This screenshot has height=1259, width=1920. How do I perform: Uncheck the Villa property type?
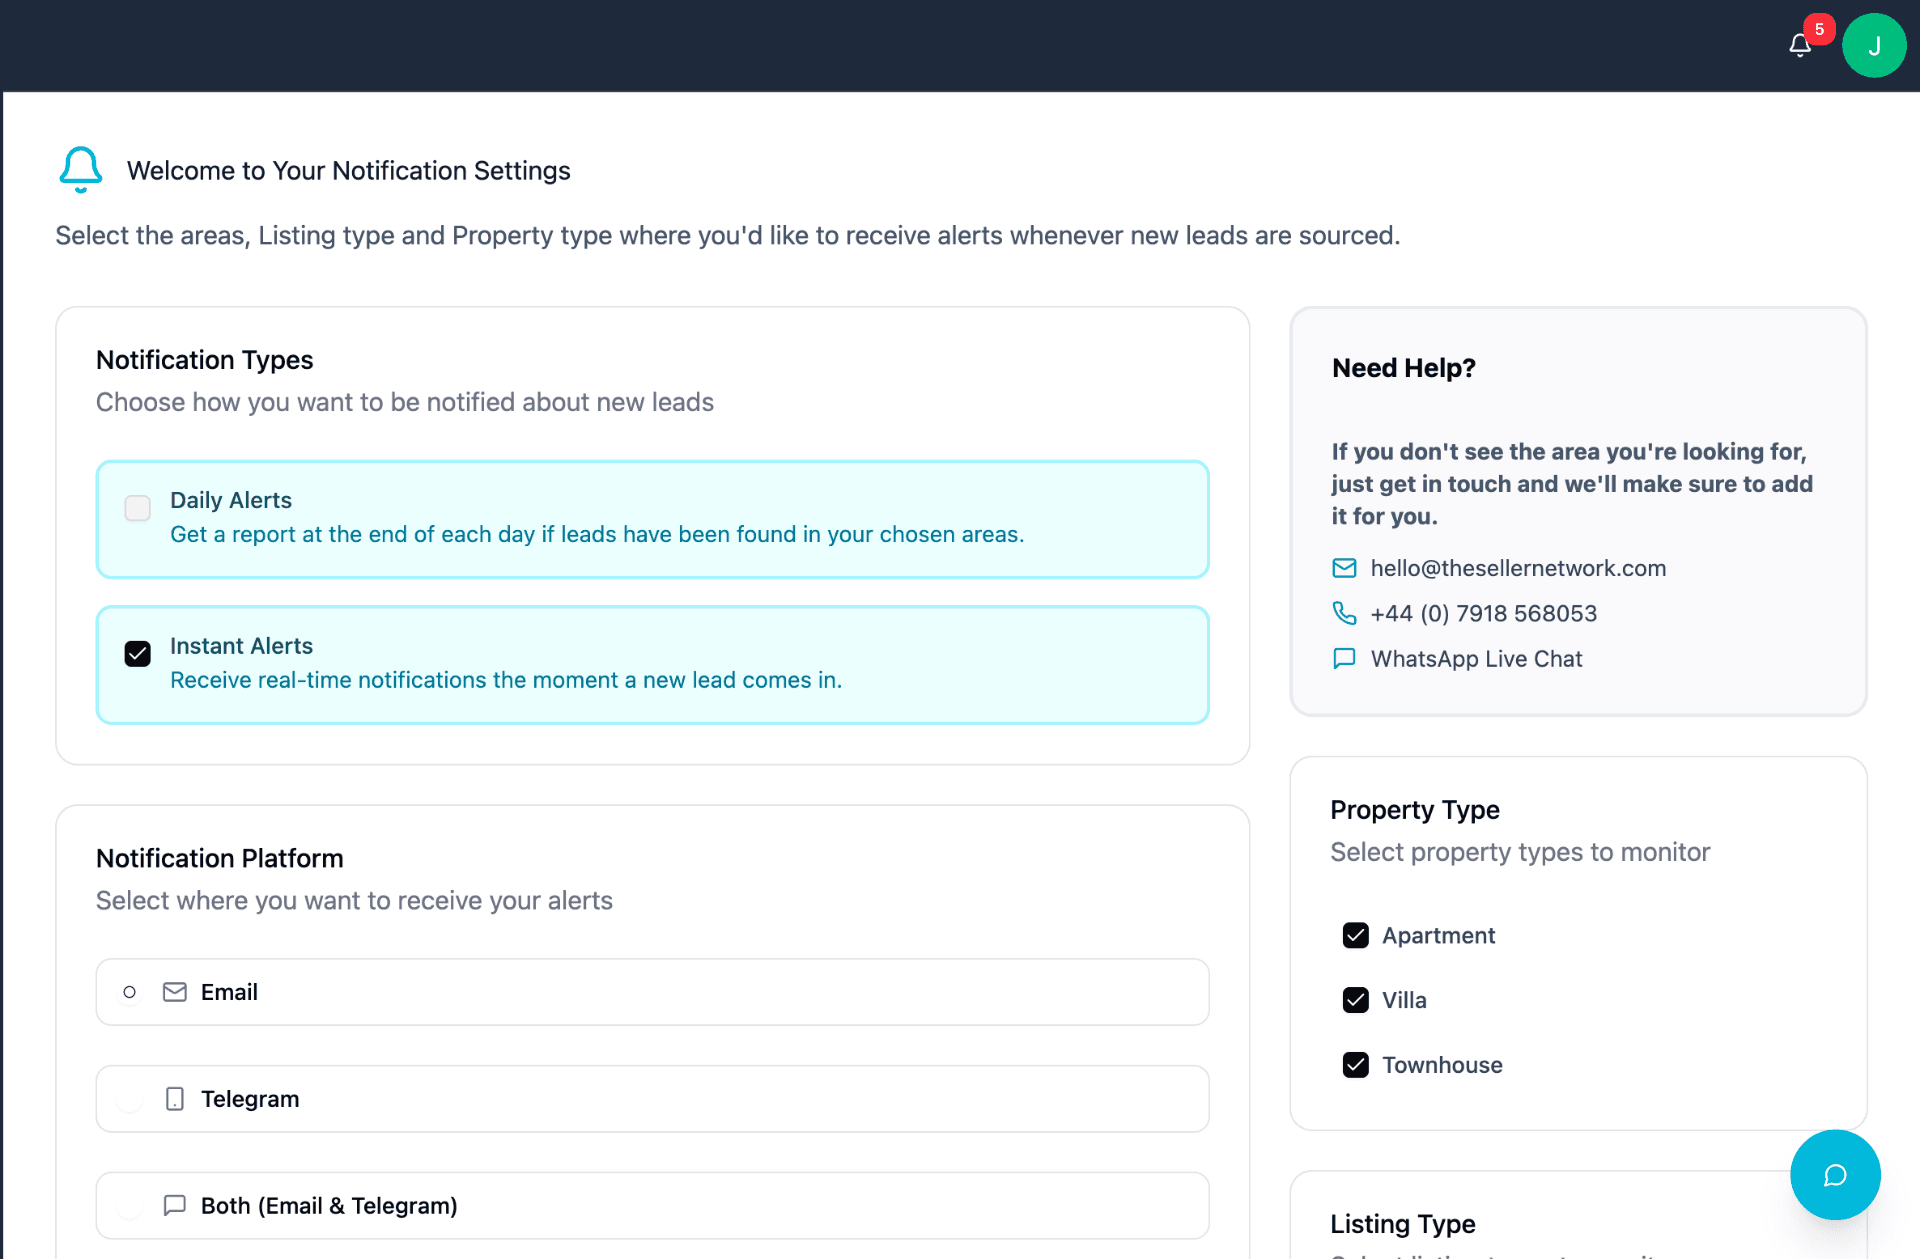(x=1356, y=1000)
